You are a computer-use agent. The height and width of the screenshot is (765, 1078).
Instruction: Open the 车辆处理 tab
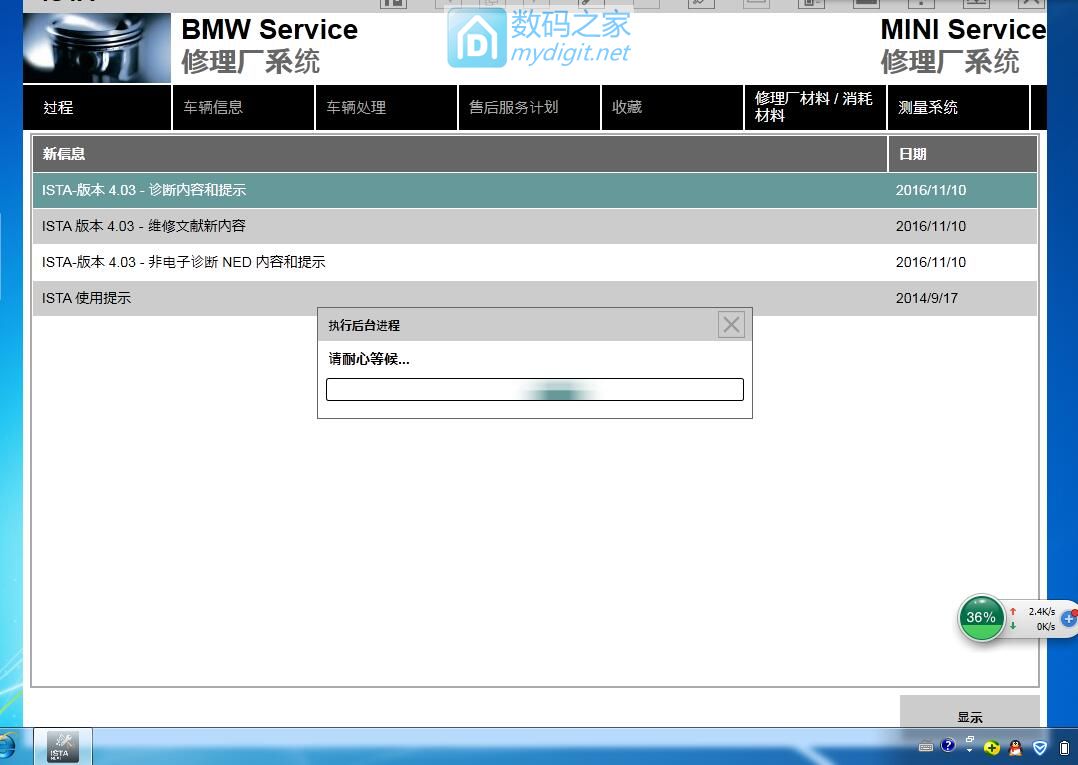click(x=385, y=108)
